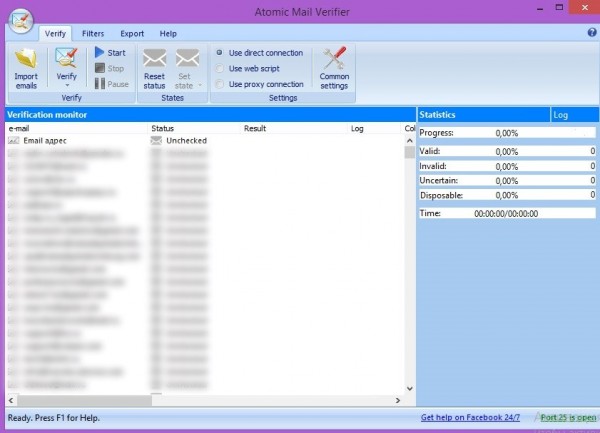Switch to the Statistics panel tab

(x=484, y=115)
